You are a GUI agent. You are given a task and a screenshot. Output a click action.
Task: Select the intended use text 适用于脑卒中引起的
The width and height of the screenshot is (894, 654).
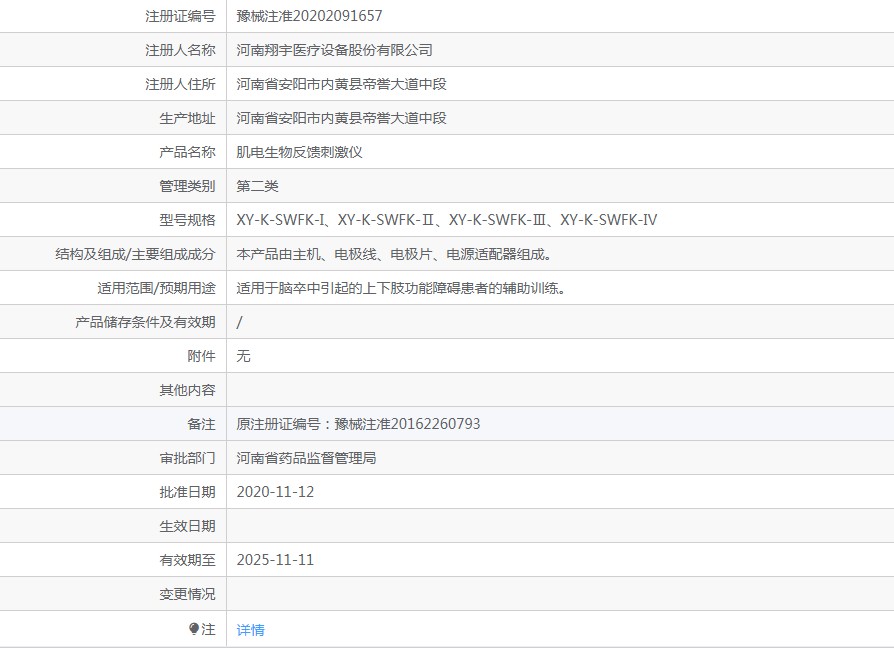coord(401,288)
